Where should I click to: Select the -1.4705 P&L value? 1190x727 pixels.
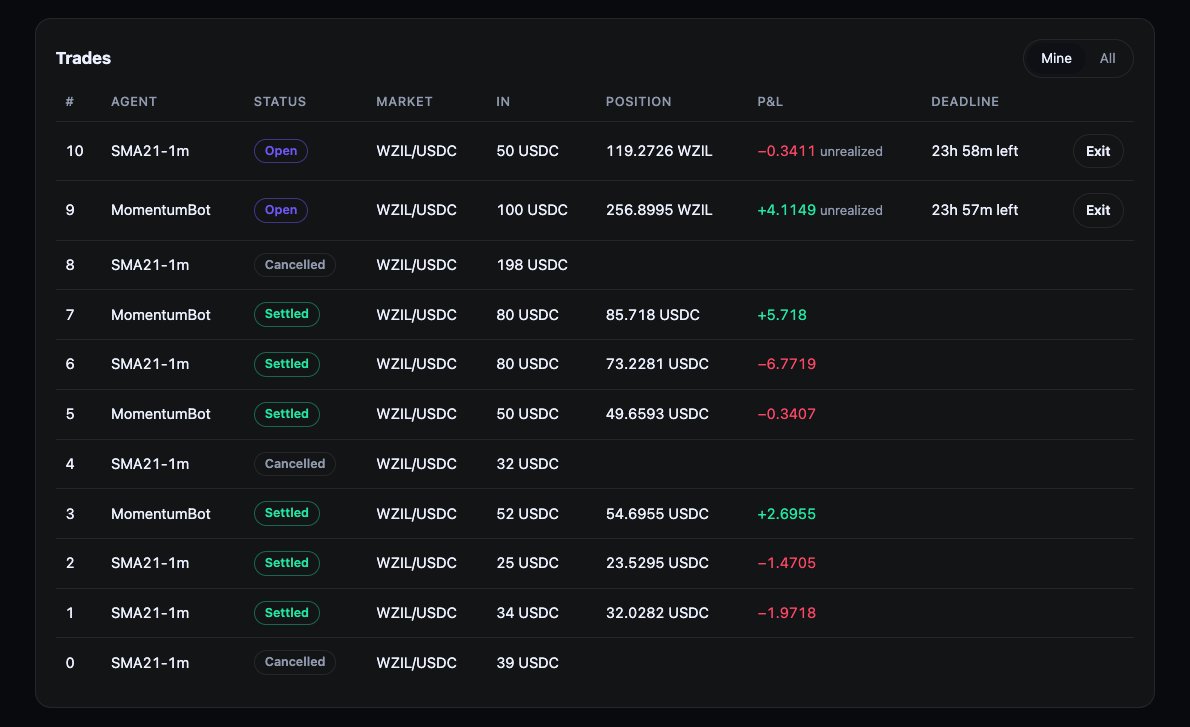coord(786,563)
